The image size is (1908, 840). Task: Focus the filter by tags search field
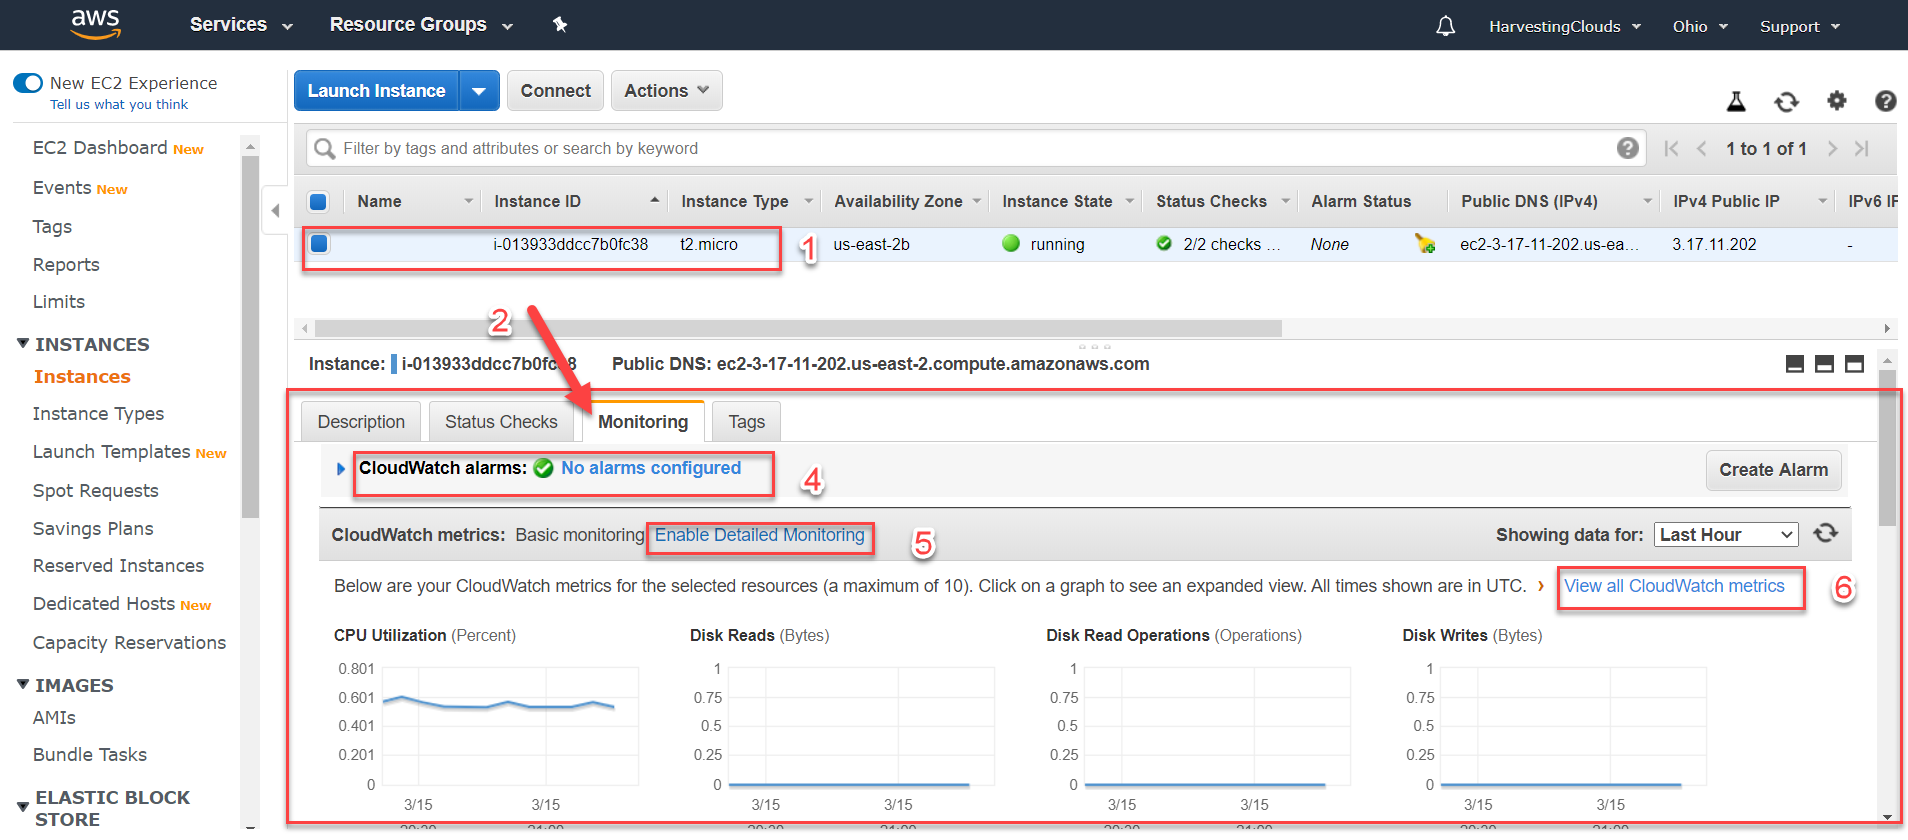coord(975,149)
